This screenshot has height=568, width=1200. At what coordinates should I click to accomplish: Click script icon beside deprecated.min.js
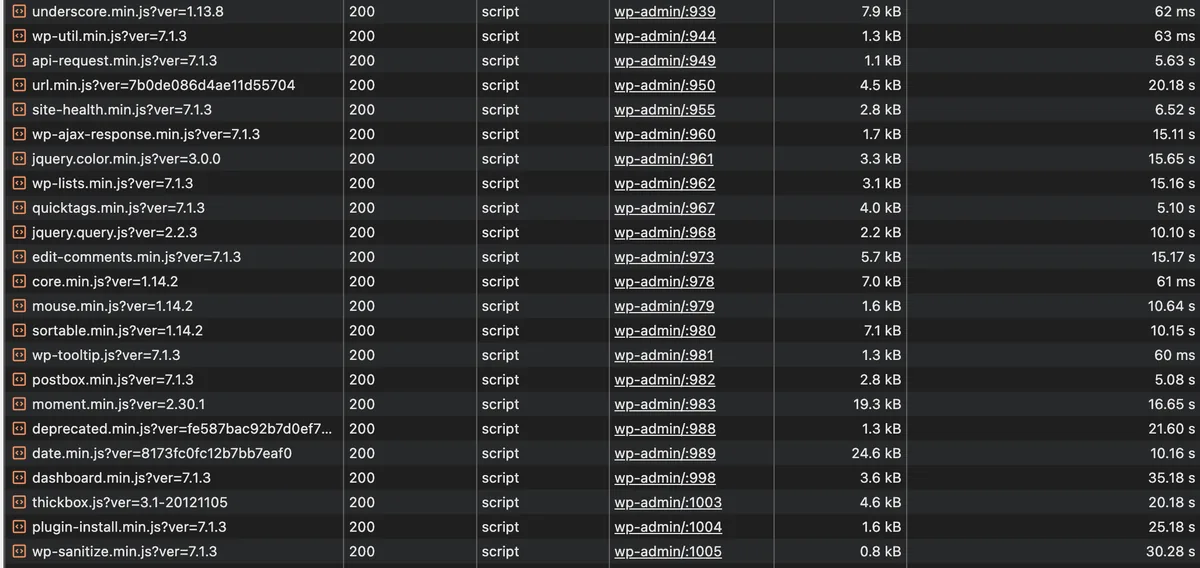click(x=18, y=429)
